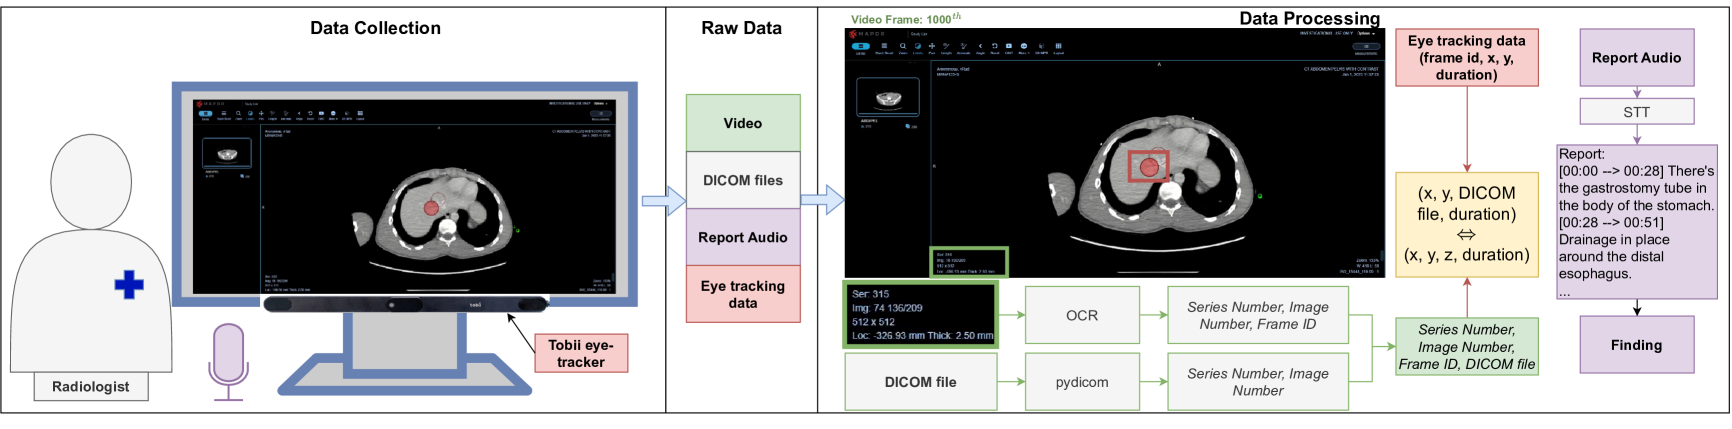This screenshot has height=429, width=1732.
Task: Select the Zoom magnifier tool in large viewer
Action: click(x=902, y=46)
